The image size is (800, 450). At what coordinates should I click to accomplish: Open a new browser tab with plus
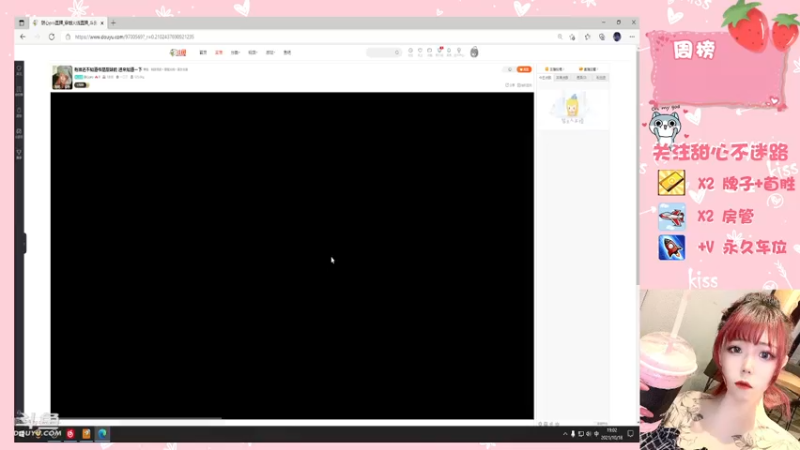coord(113,23)
